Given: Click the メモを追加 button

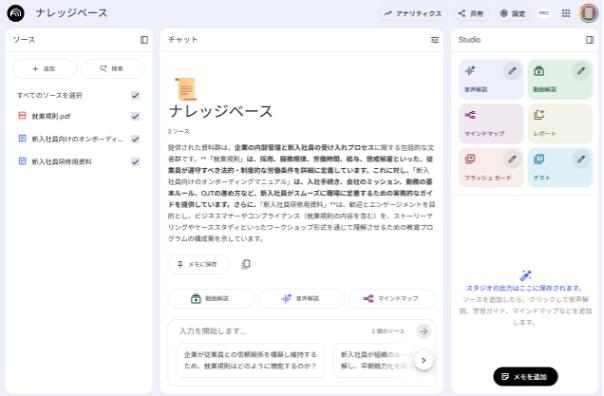Looking at the screenshot, I should point(525,377).
